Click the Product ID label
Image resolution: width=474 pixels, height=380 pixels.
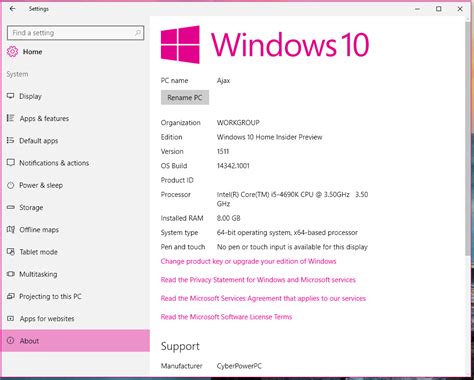[x=177, y=180]
